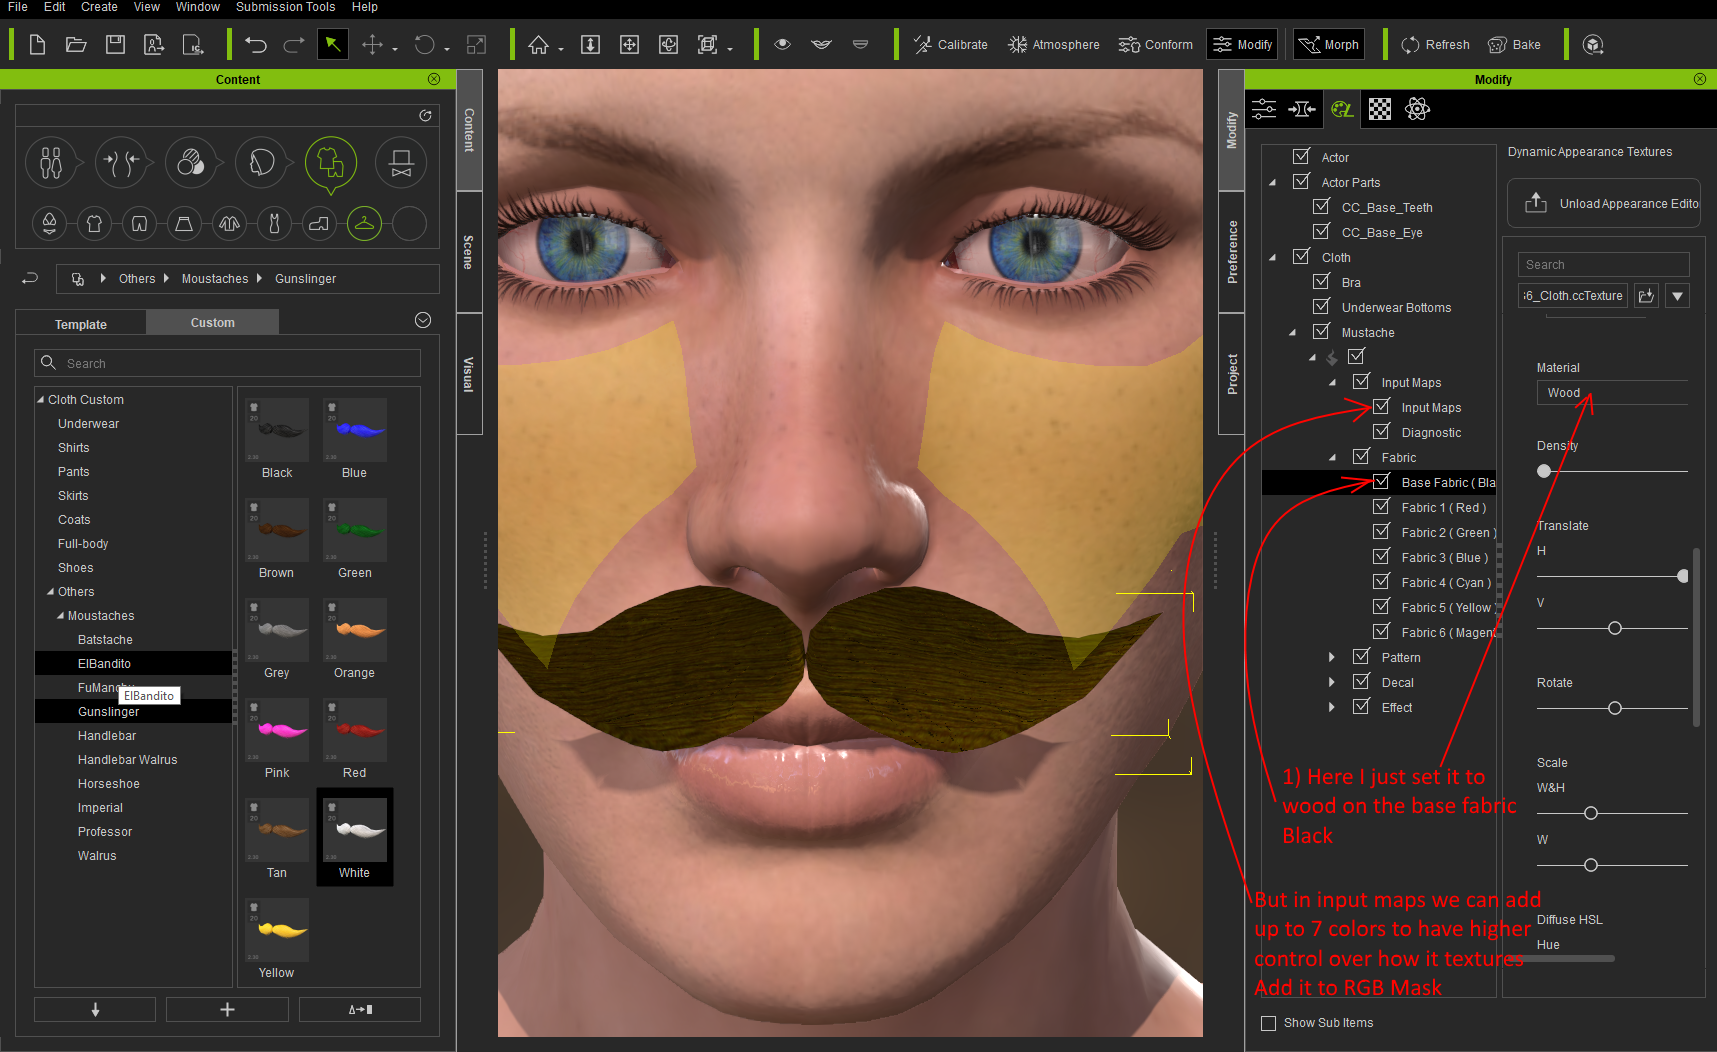Click the Atmosphere button
The width and height of the screenshot is (1717, 1052).
[x=1053, y=45]
